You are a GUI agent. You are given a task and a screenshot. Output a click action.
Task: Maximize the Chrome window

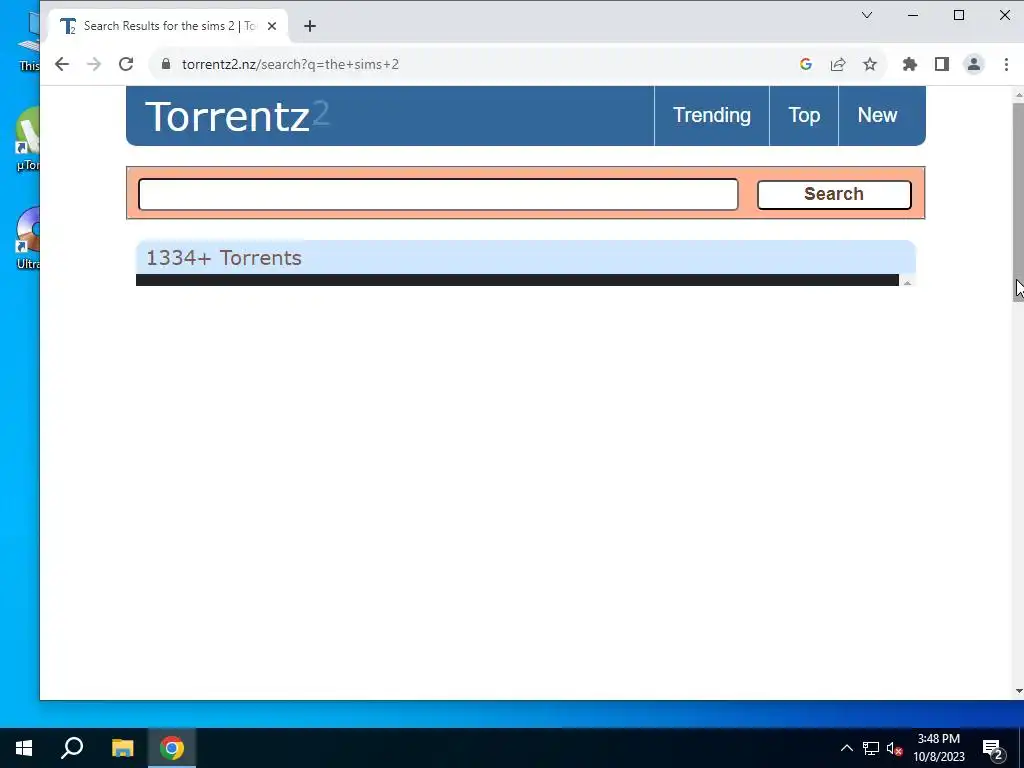pos(959,15)
